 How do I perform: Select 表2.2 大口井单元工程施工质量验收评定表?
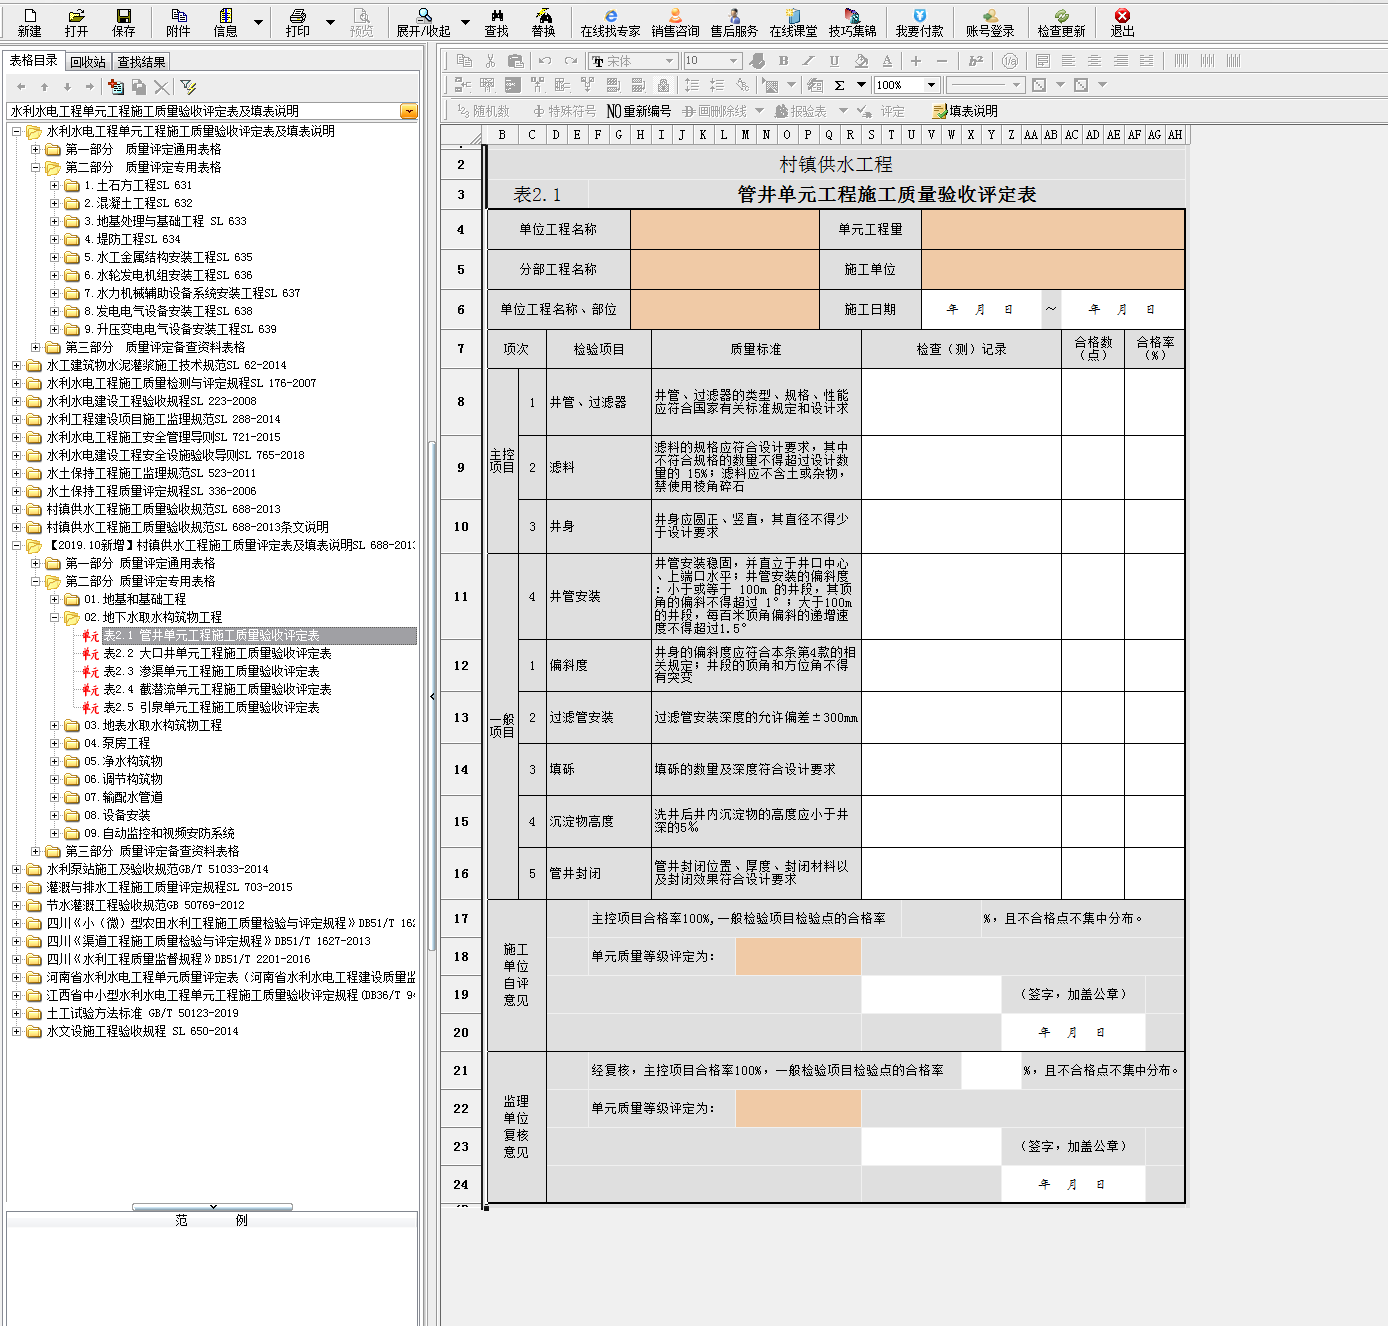pyautogui.click(x=217, y=653)
